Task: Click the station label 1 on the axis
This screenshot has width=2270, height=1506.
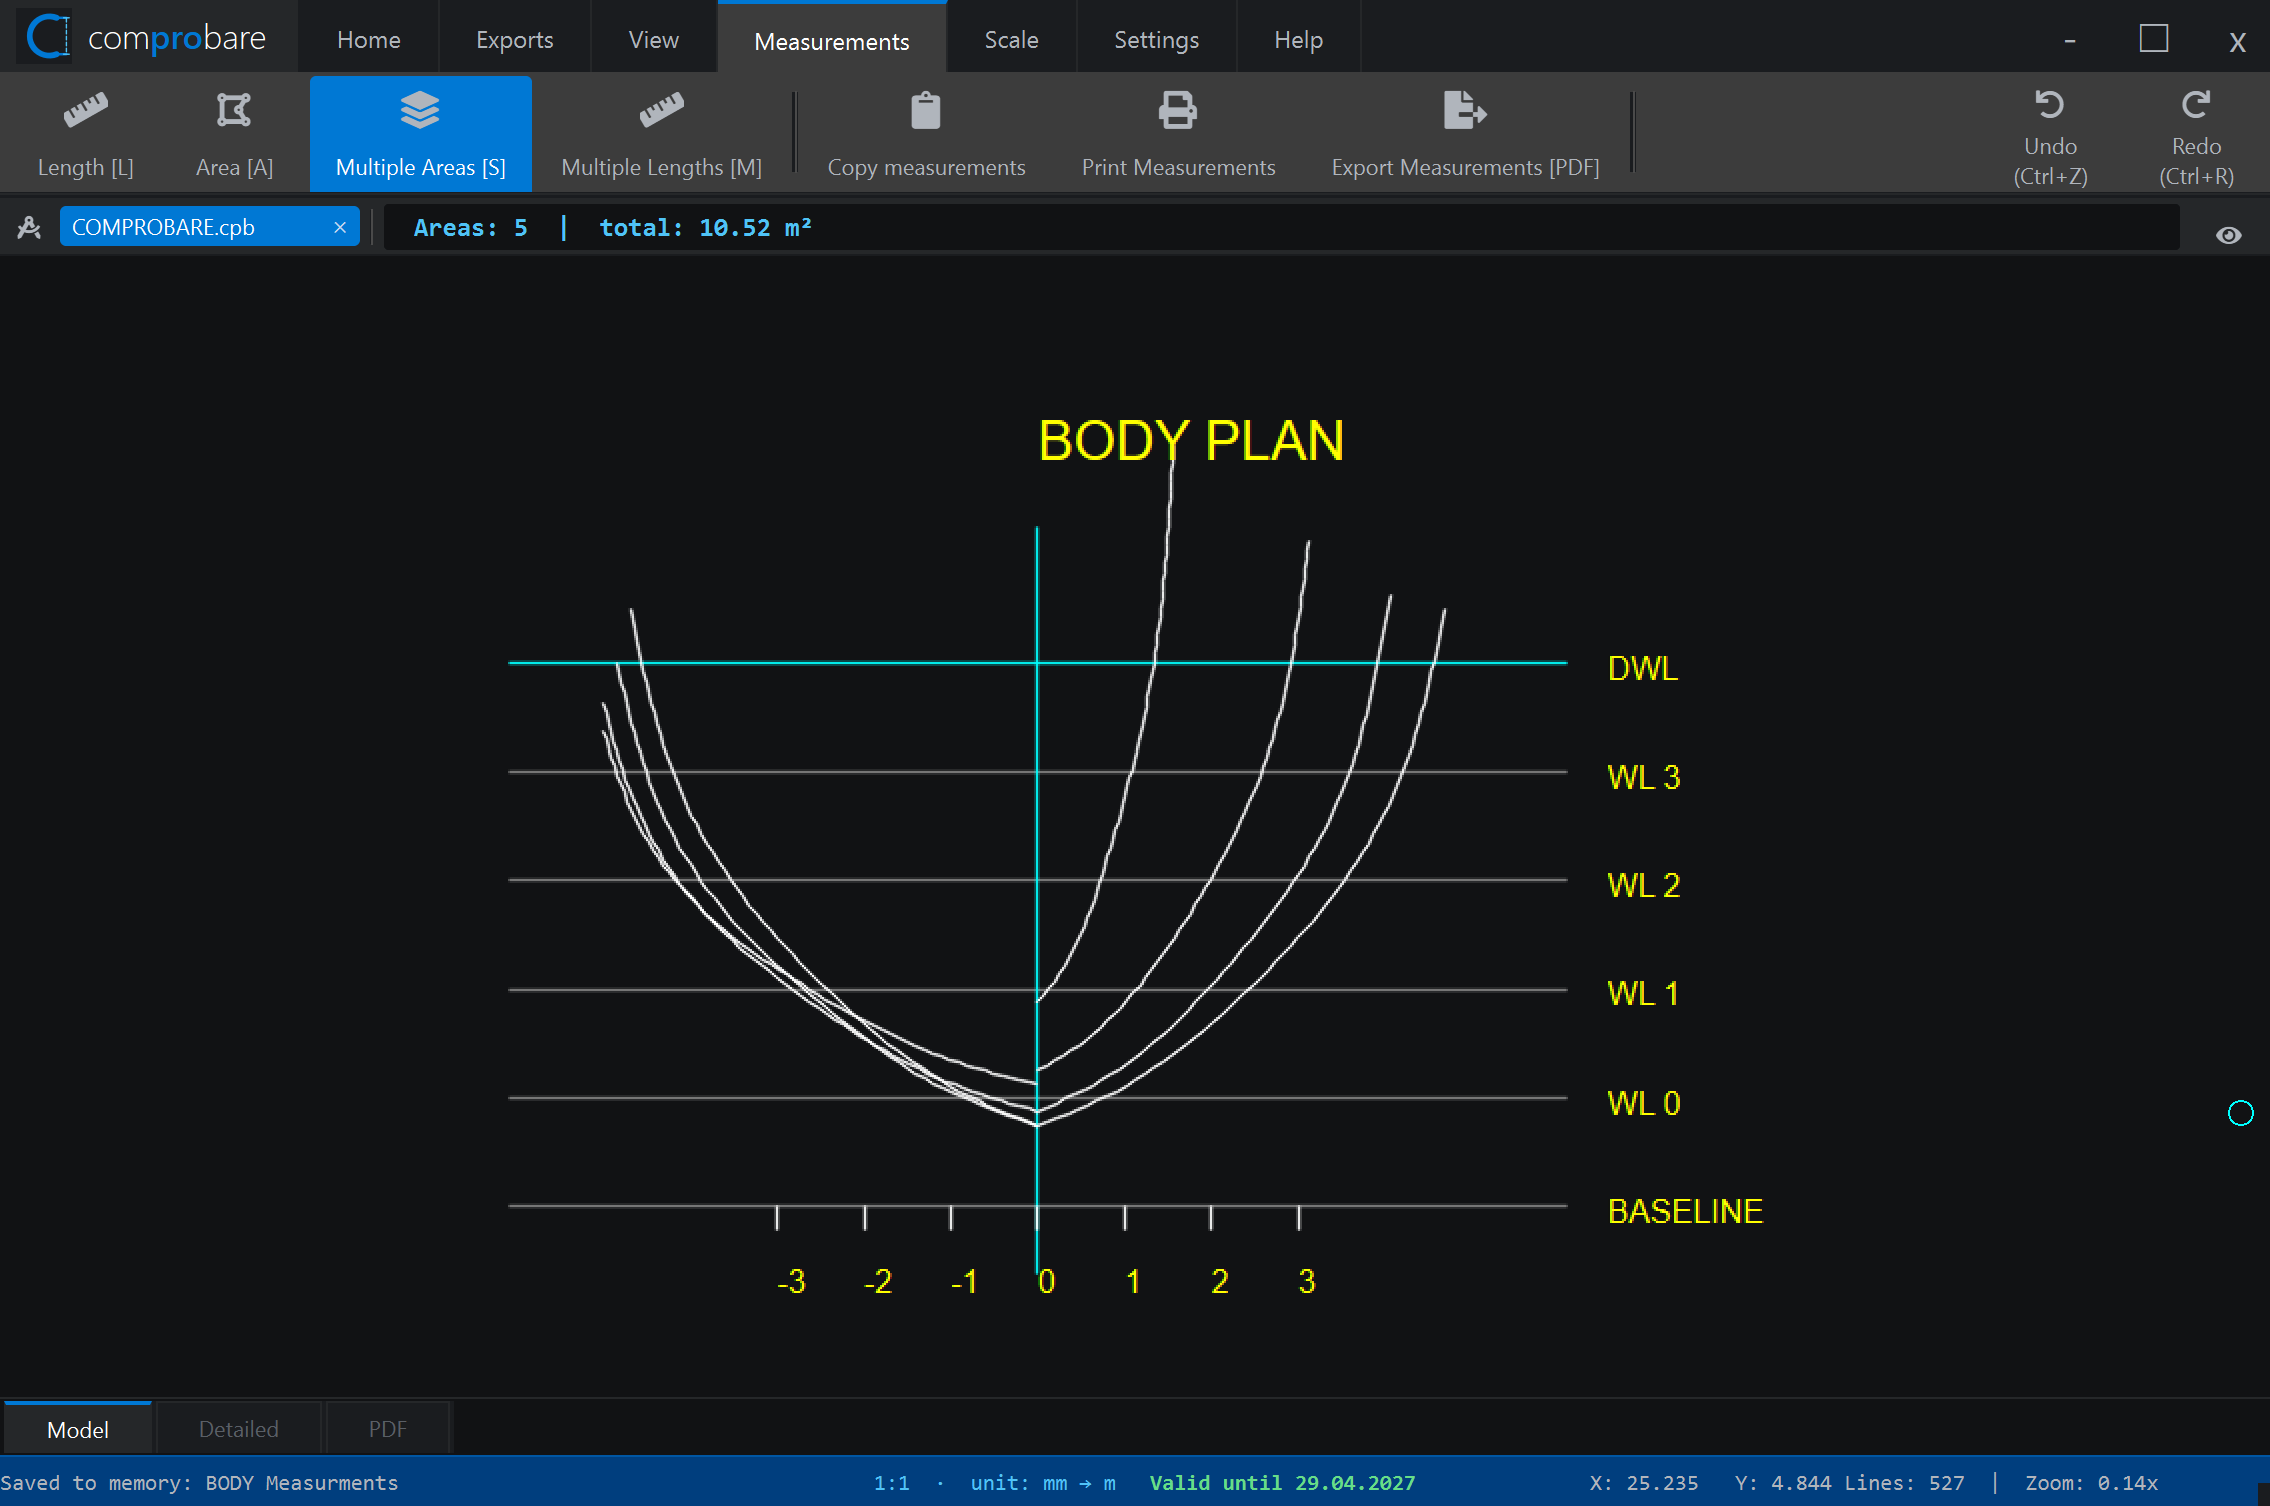Action: tap(1133, 1281)
